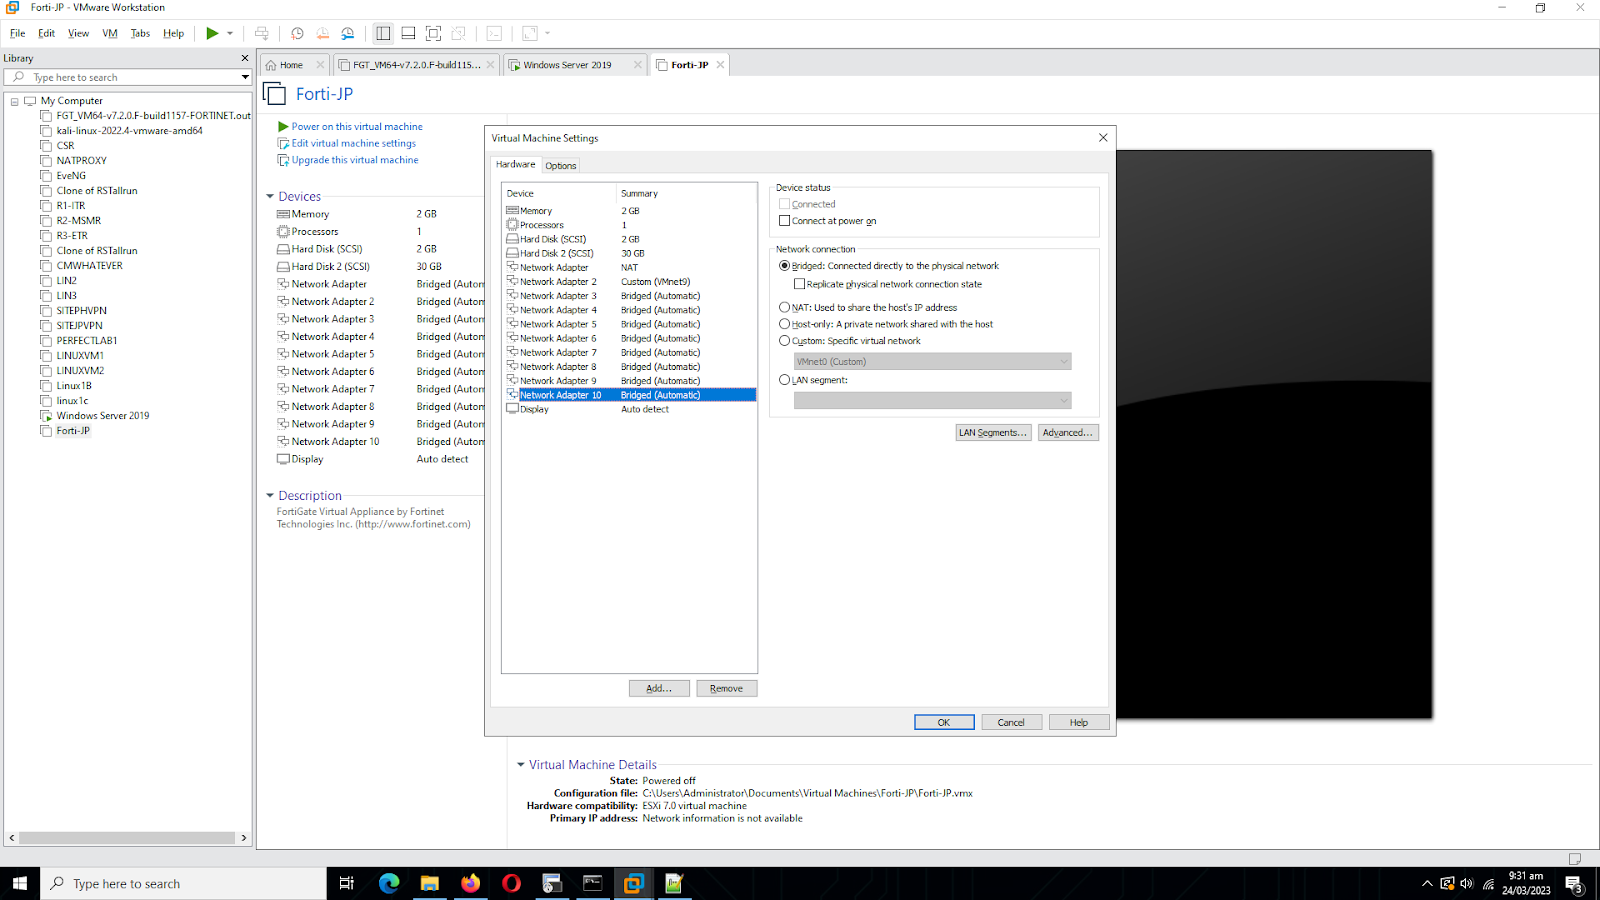Screen dimensions: 1600x900
Task: Toggle Connect at power on checkbox
Action: point(785,221)
